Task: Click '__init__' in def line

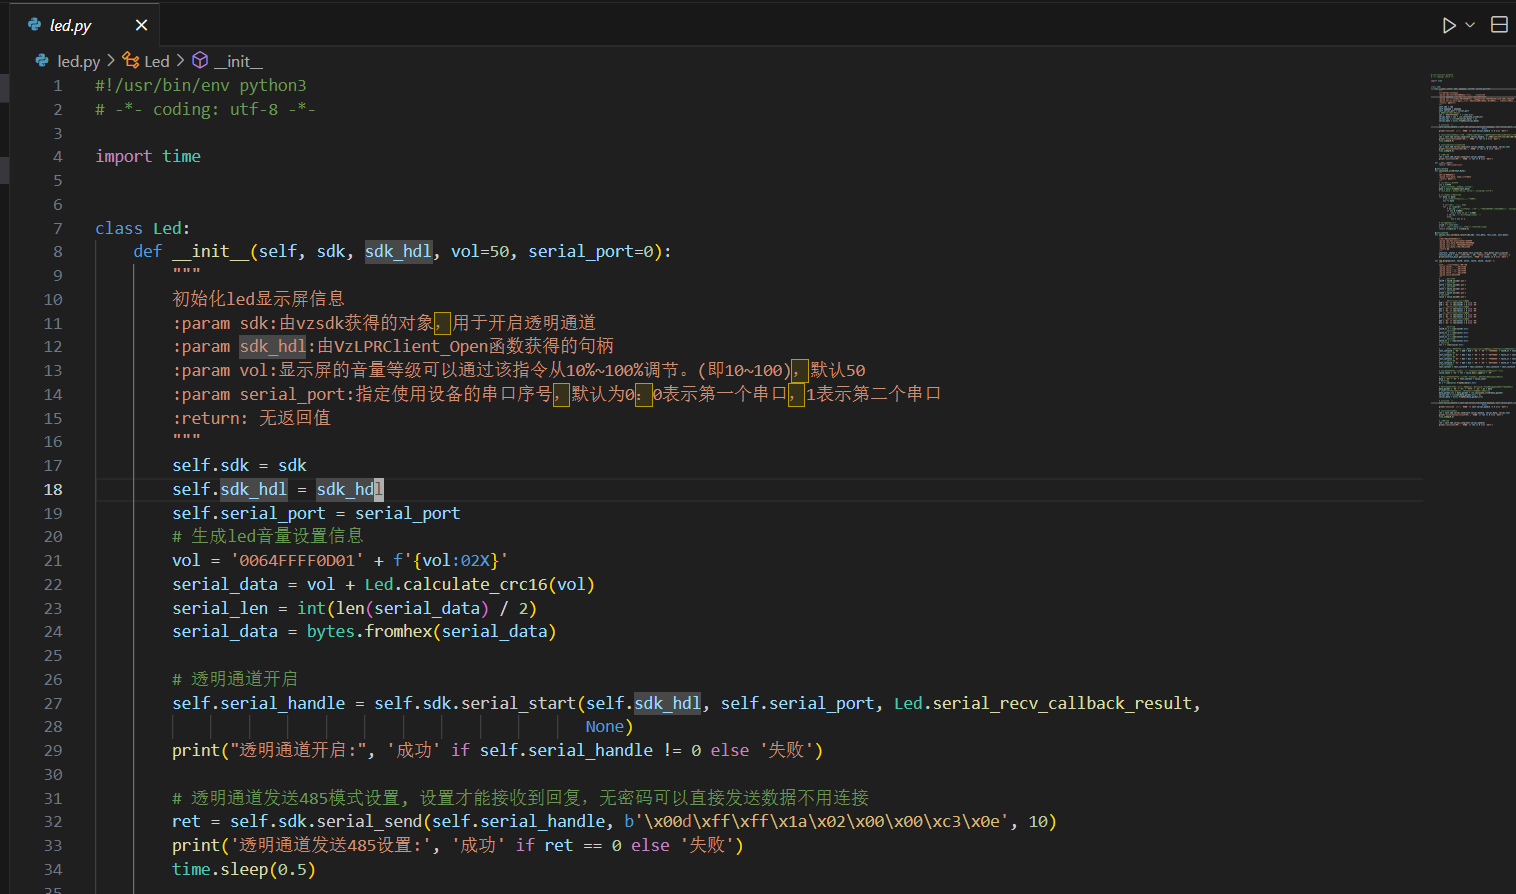Action: click(x=210, y=252)
